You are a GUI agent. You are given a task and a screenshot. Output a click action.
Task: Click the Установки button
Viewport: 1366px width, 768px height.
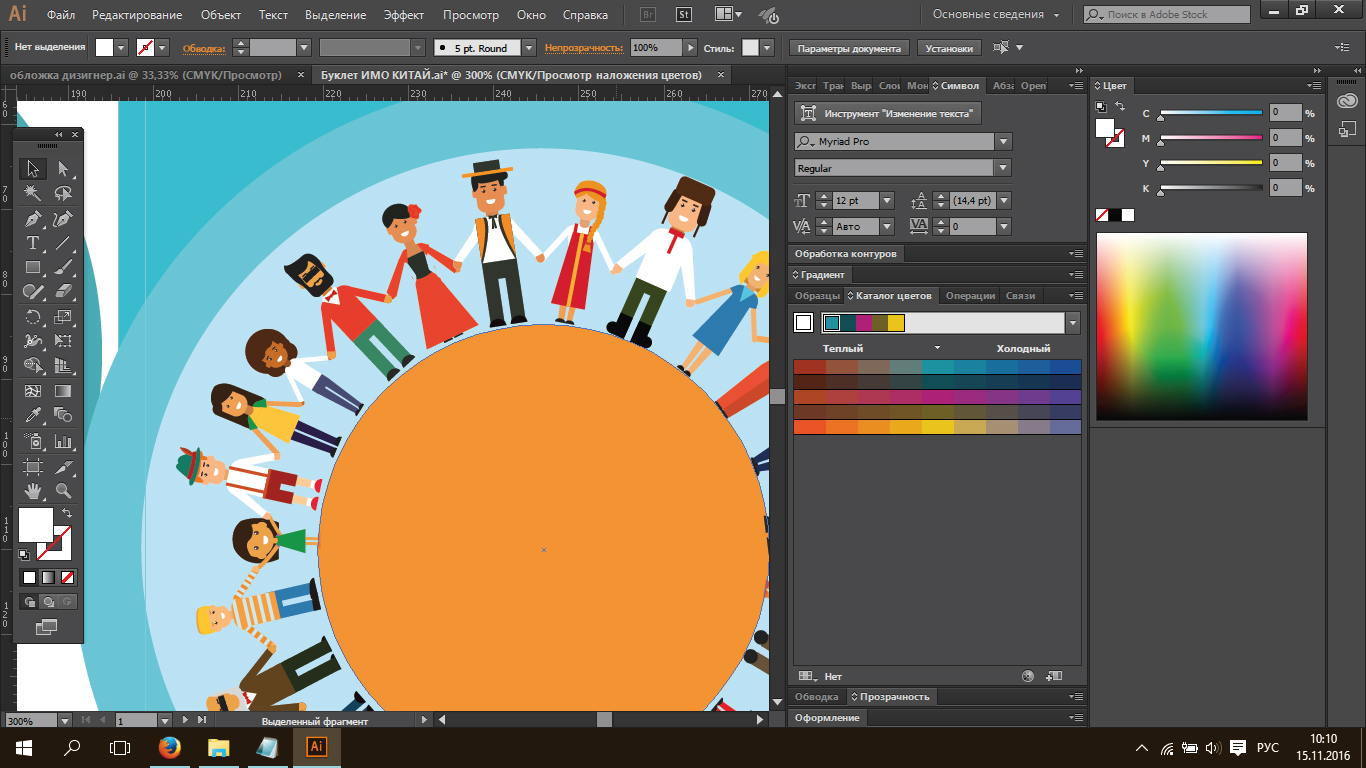point(948,48)
